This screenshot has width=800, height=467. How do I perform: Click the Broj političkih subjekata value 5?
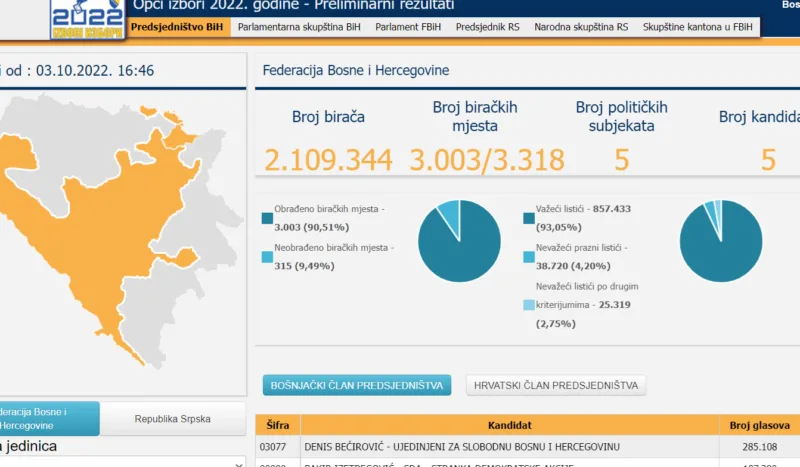coord(621,160)
